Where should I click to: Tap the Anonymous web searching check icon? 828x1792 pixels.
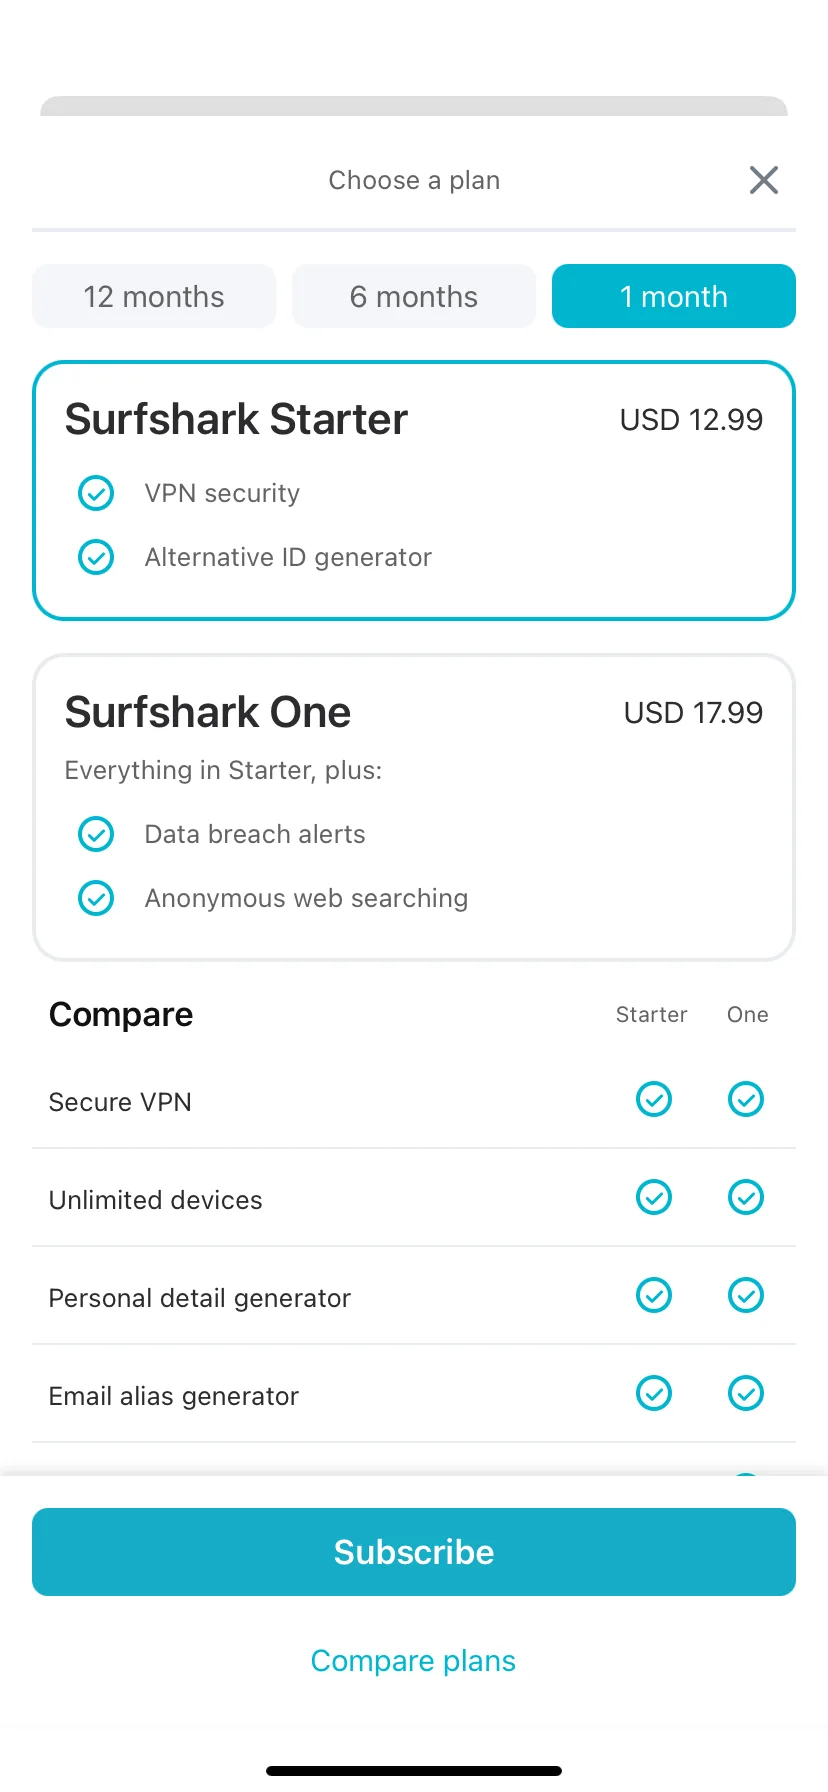[96, 898]
